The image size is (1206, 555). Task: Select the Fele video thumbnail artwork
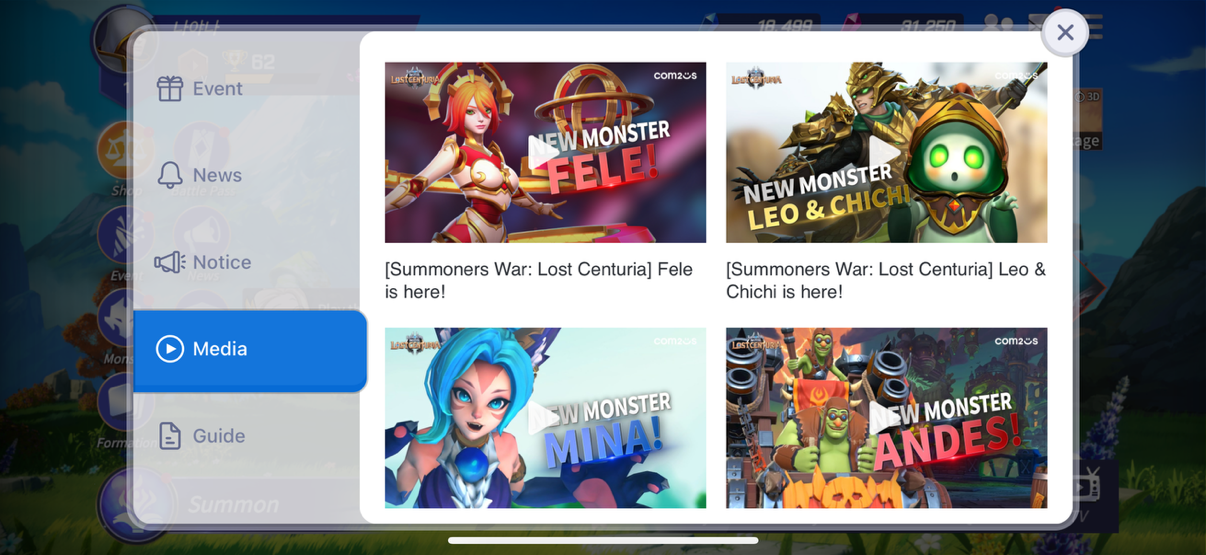pyautogui.click(x=545, y=152)
